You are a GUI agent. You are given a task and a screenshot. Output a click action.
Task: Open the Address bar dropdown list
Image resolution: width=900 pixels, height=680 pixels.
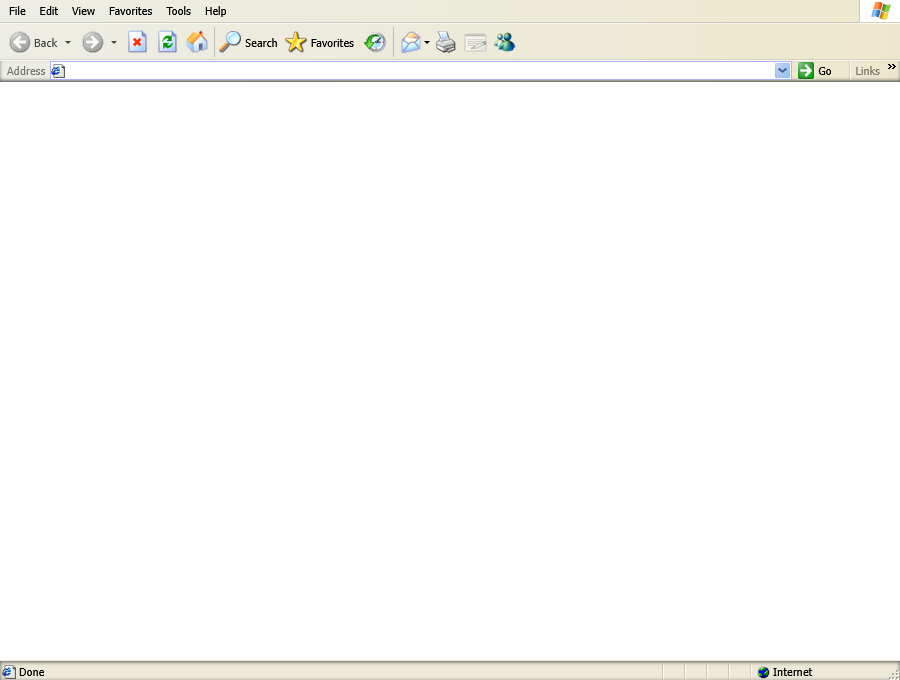click(783, 71)
